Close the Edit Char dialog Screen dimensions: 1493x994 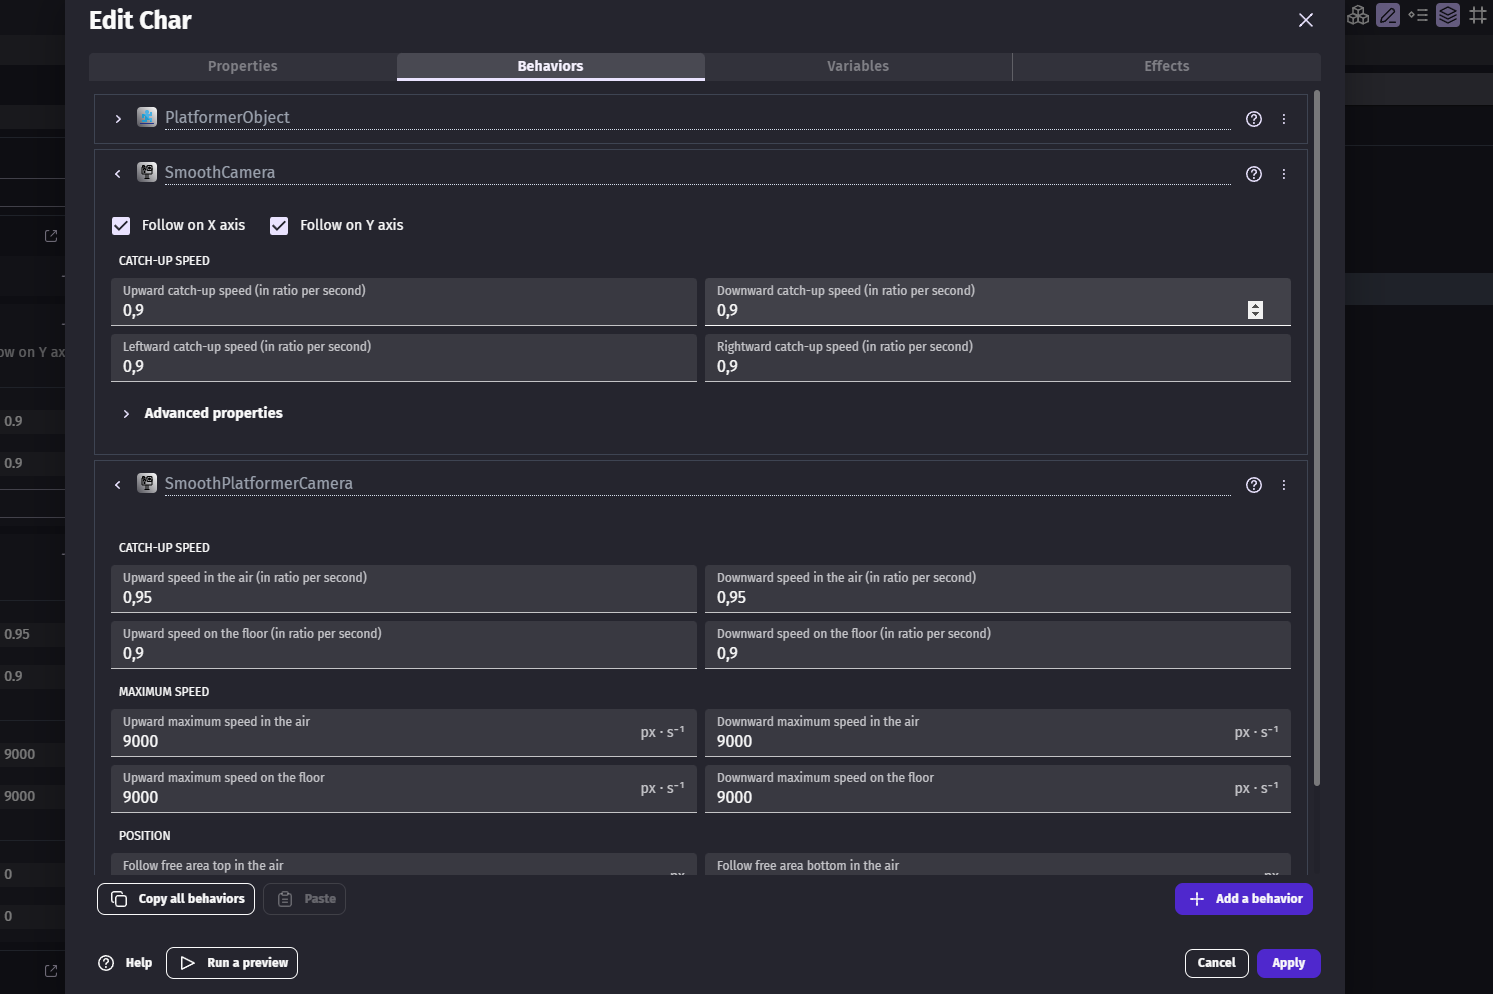(x=1306, y=20)
